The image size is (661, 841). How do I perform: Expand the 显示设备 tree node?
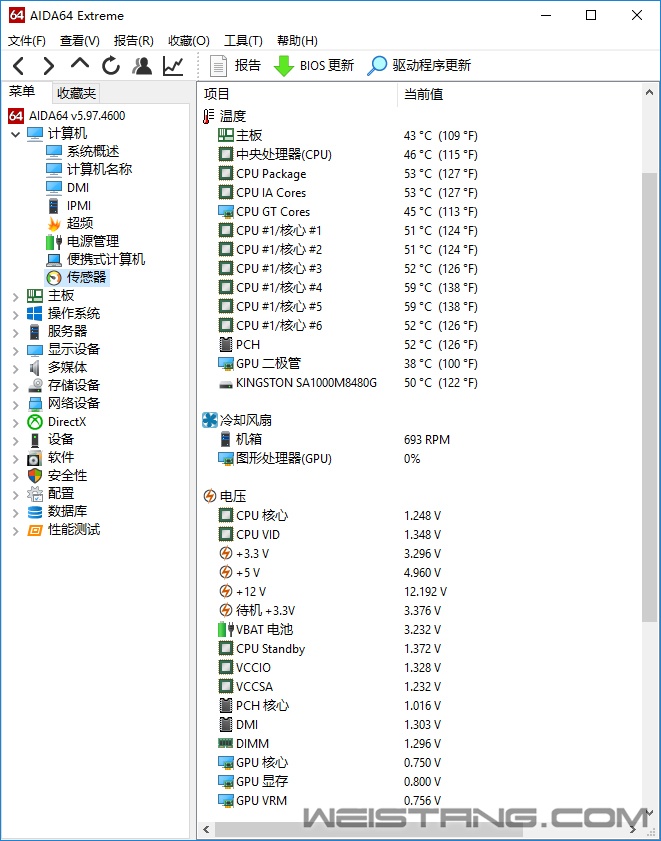click(x=16, y=350)
